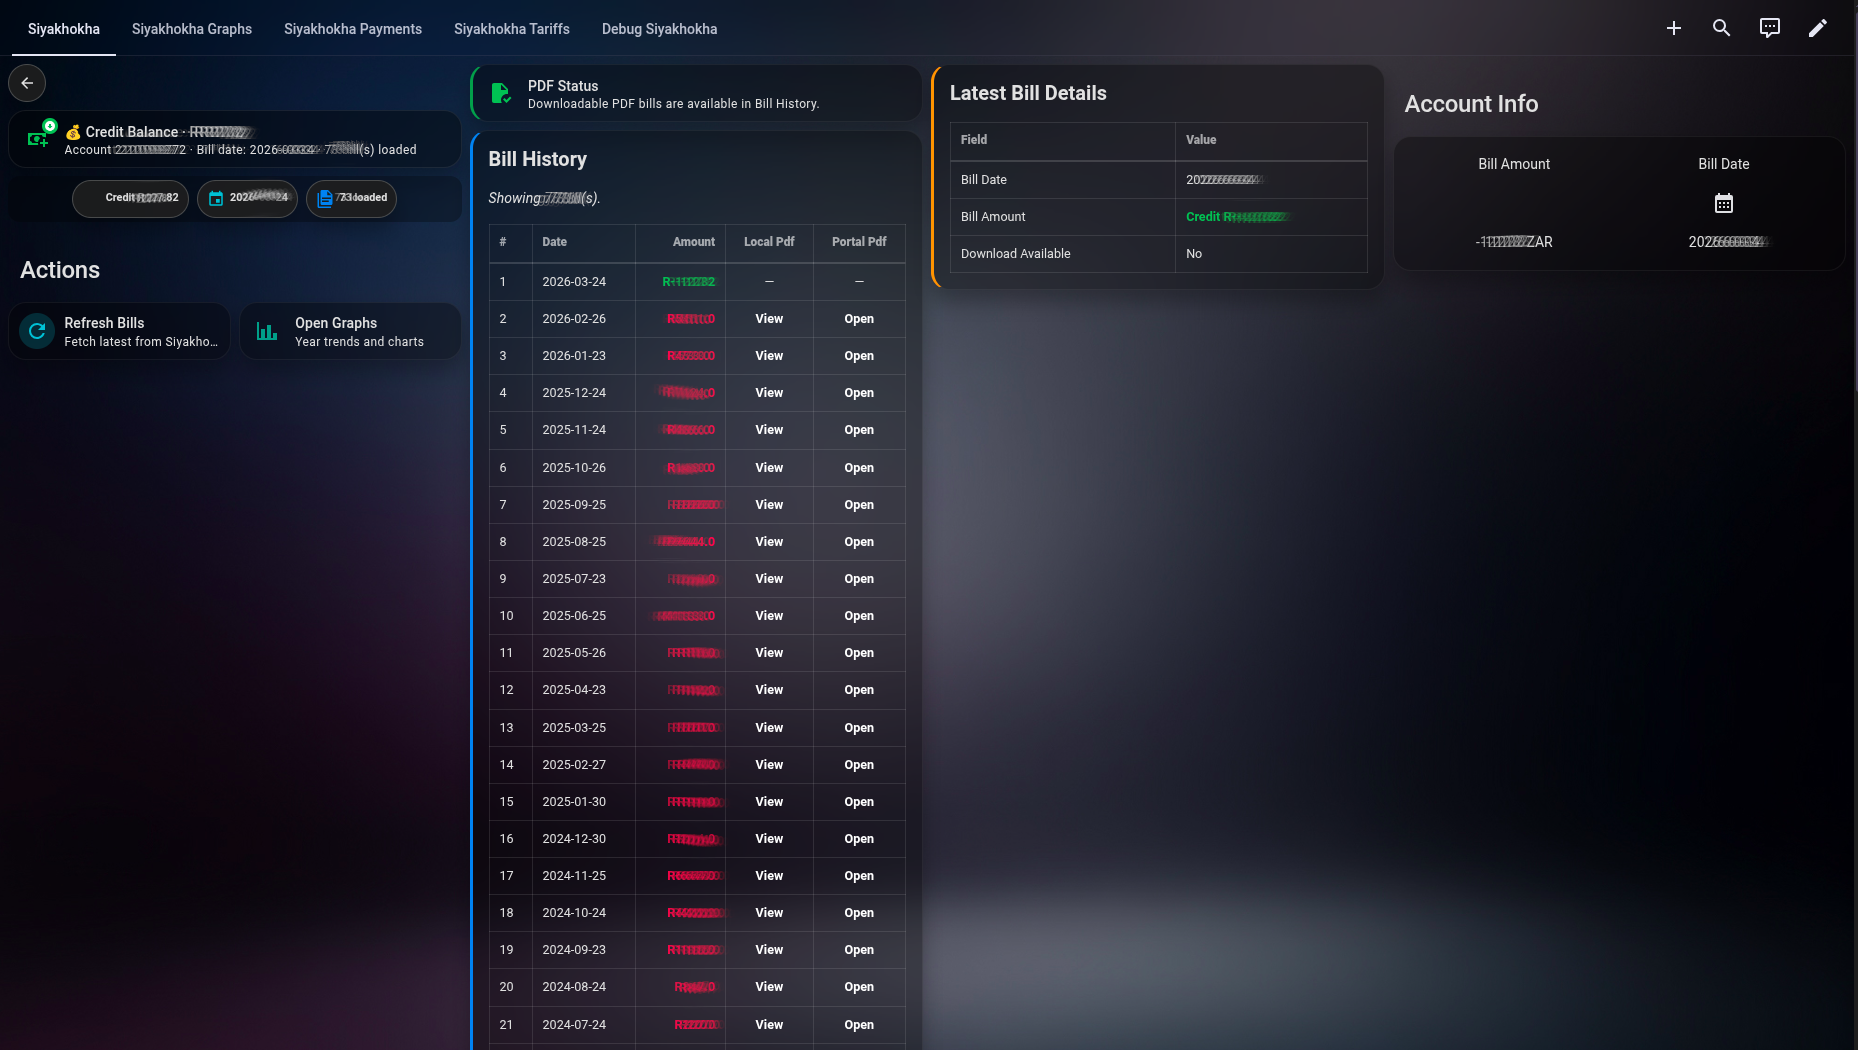Click the bills loaded chip
Image resolution: width=1858 pixels, height=1050 pixels.
pos(351,198)
